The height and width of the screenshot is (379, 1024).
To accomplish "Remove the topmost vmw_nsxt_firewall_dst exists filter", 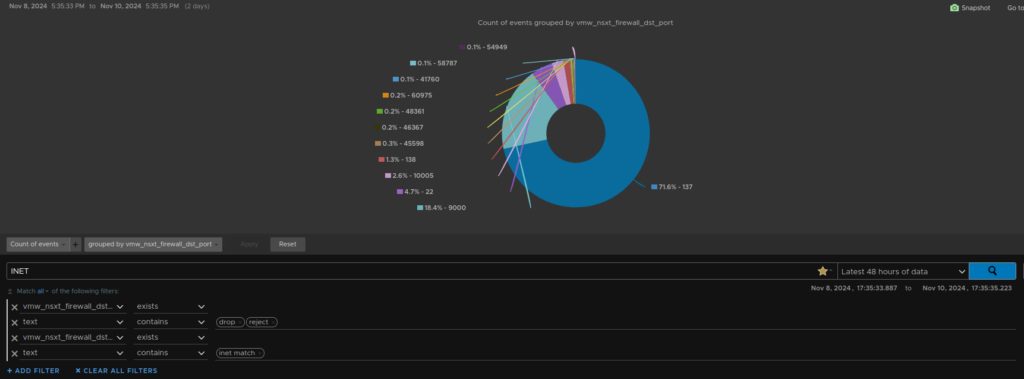I will [14, 306].
